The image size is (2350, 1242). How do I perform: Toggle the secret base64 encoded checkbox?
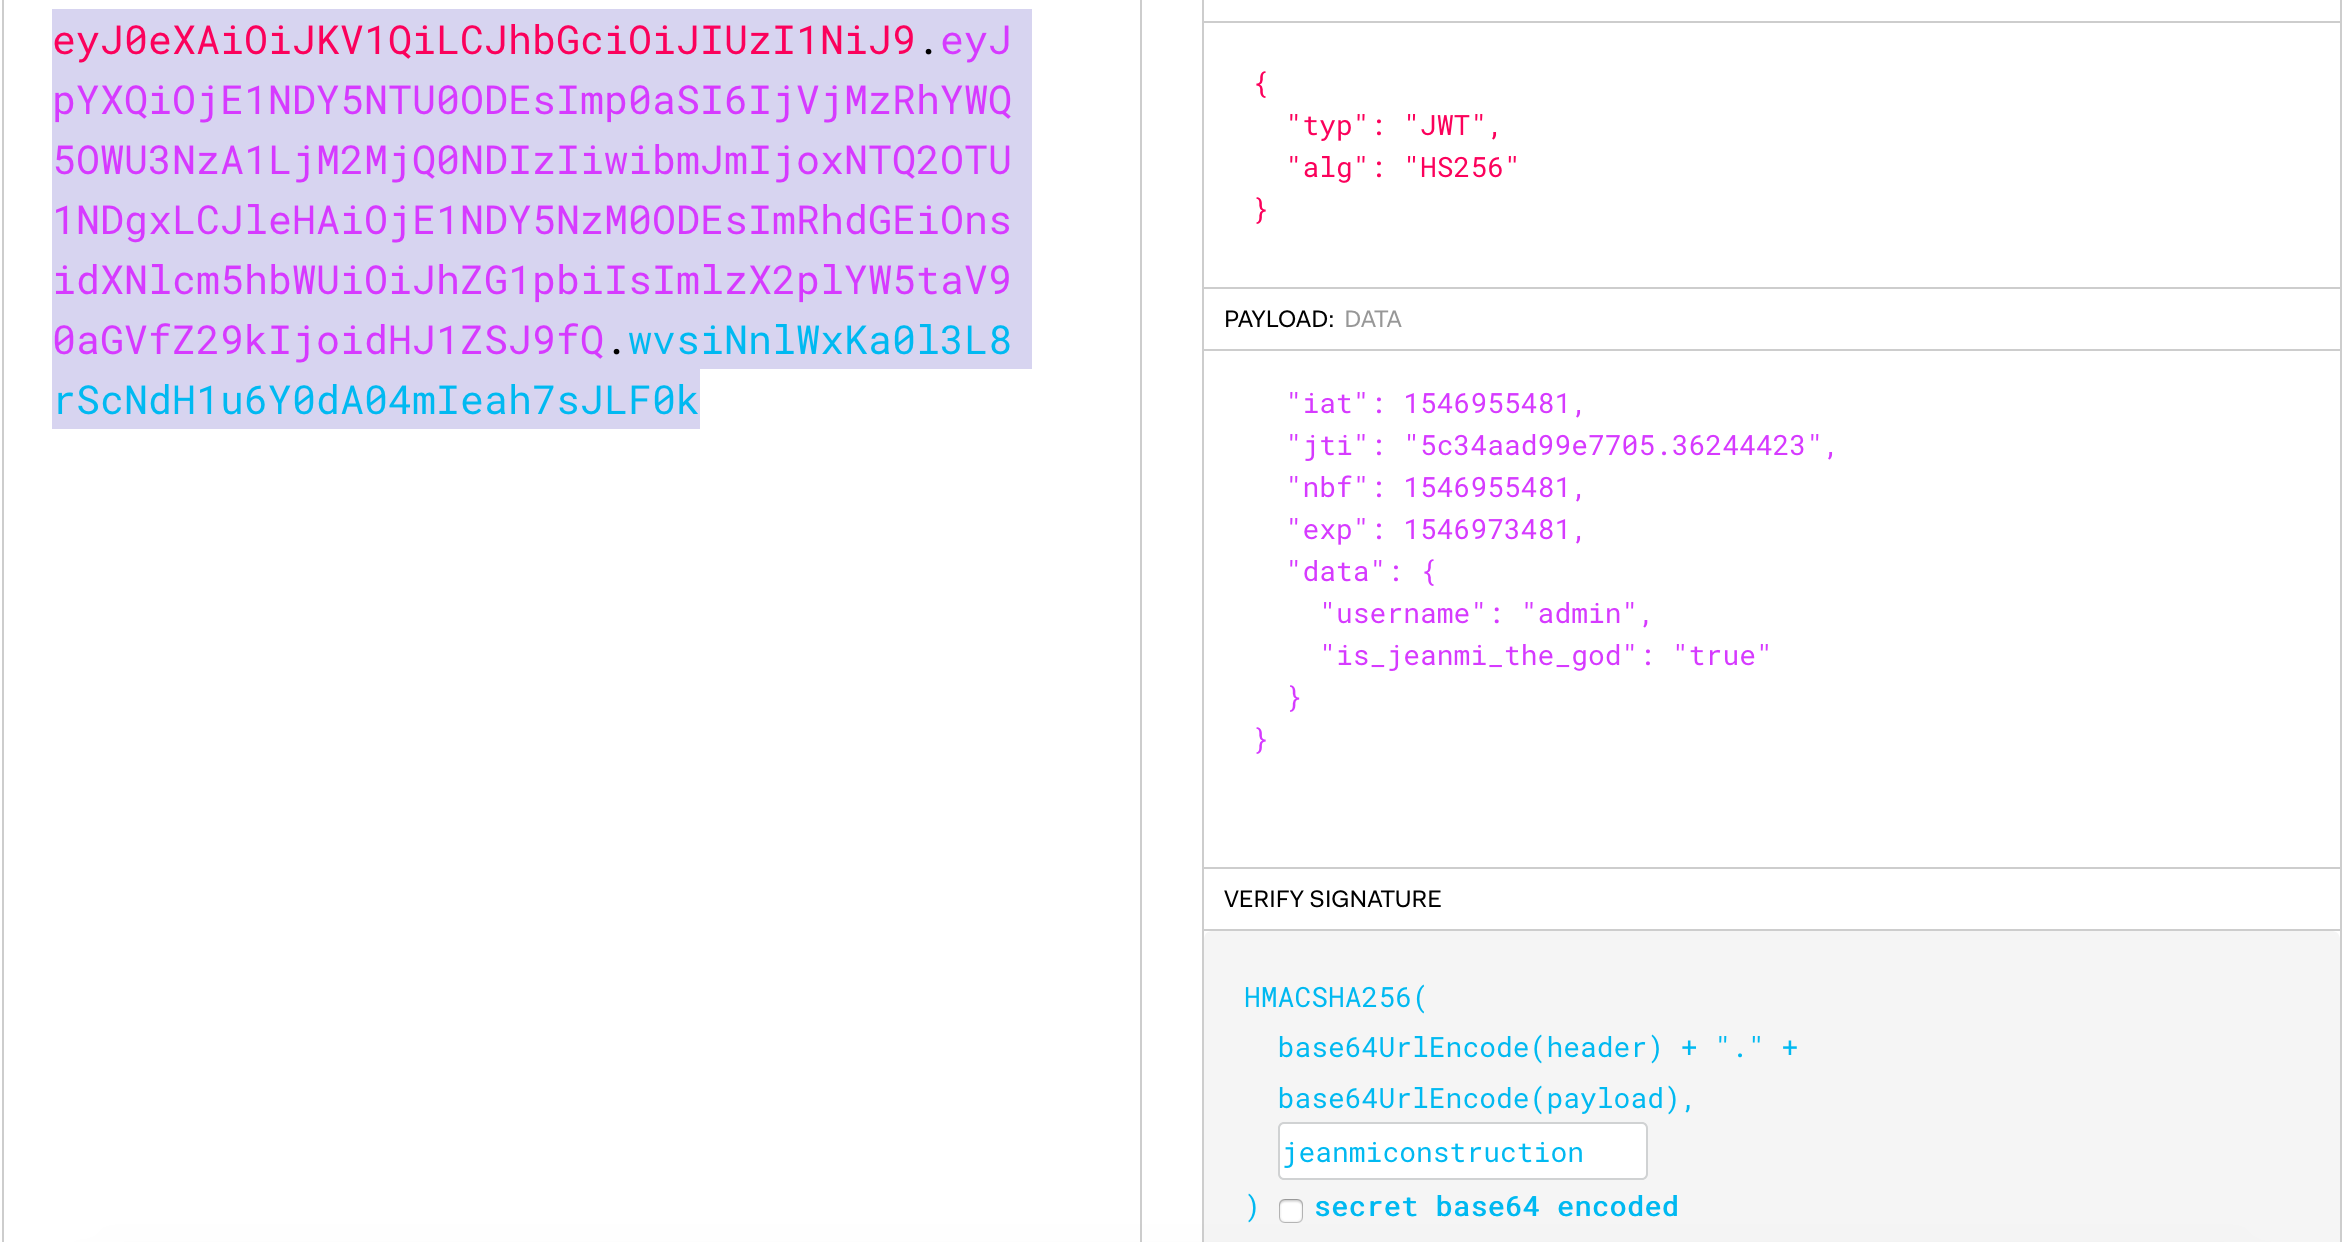[1291, 1210]
